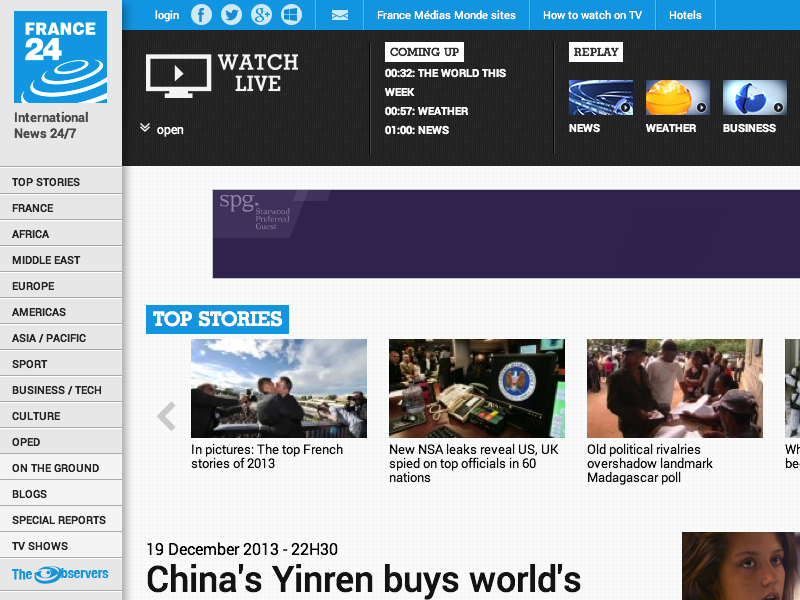
Task: Open the Twitter icon link
Action: pyautogui.click(x=231, y=15)
